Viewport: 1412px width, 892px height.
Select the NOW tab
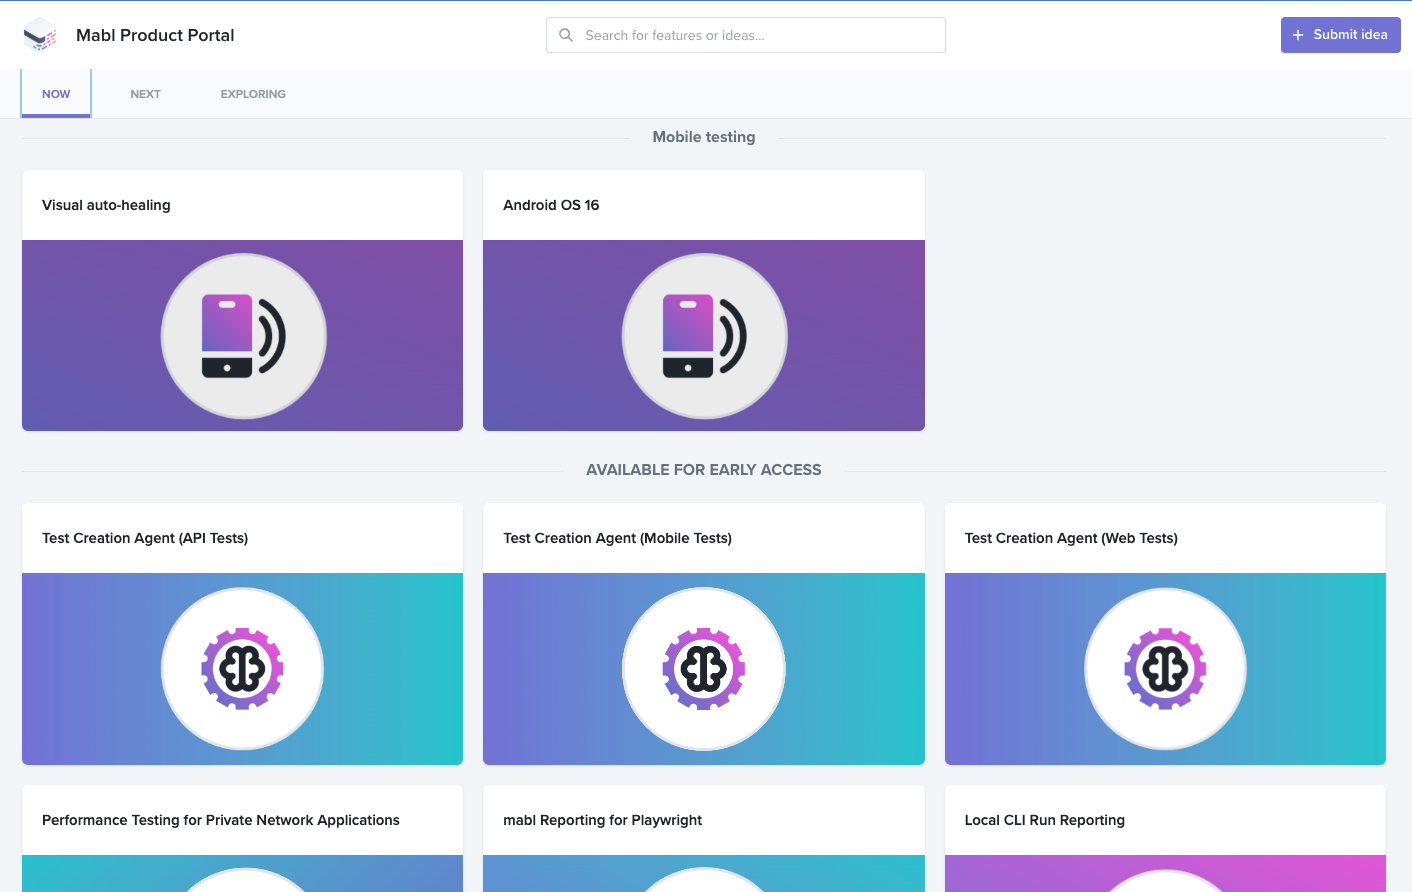[55, 93]
